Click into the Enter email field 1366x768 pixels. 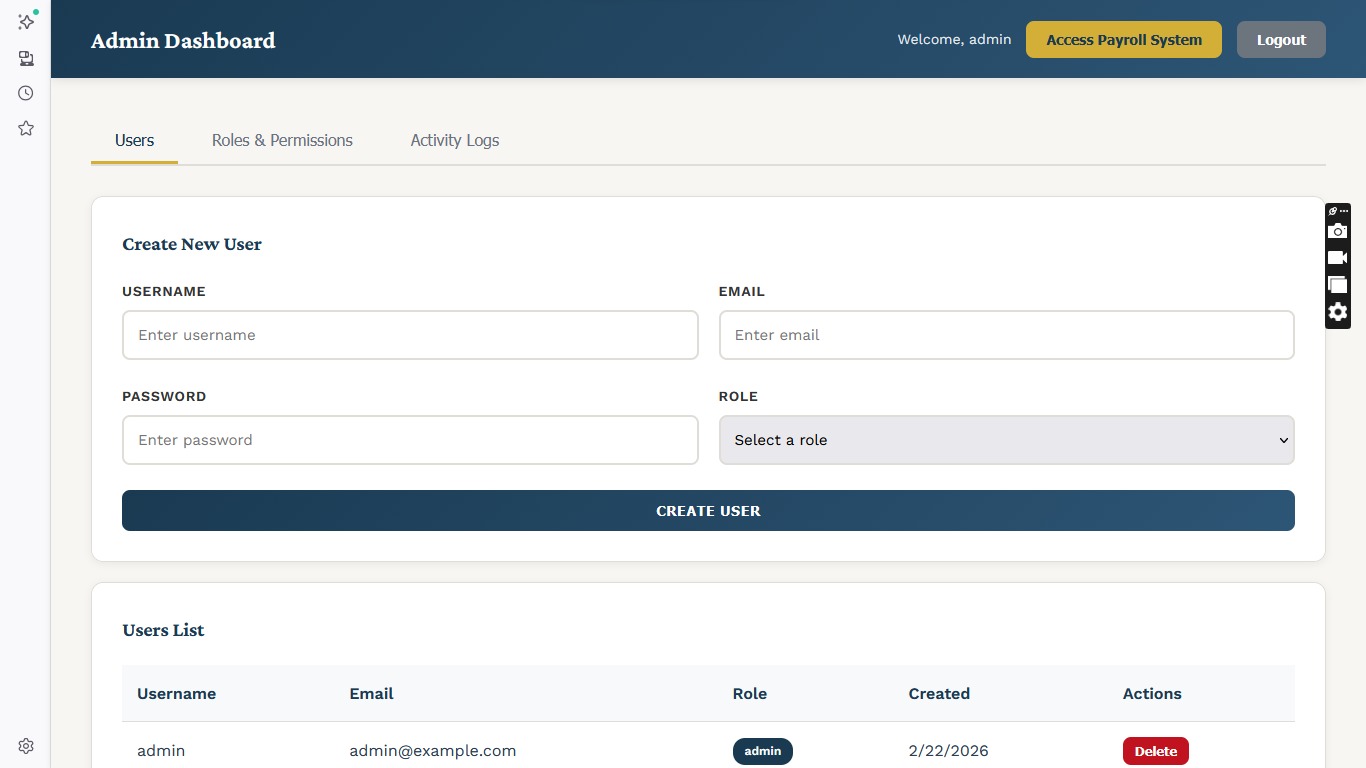tap(1006, 335)
